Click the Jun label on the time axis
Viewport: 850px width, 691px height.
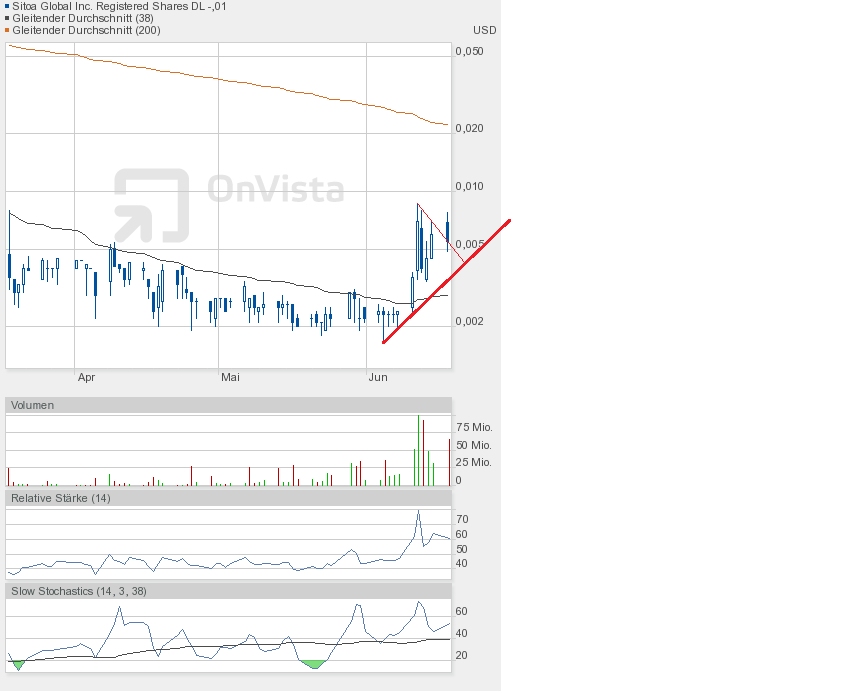378,377
